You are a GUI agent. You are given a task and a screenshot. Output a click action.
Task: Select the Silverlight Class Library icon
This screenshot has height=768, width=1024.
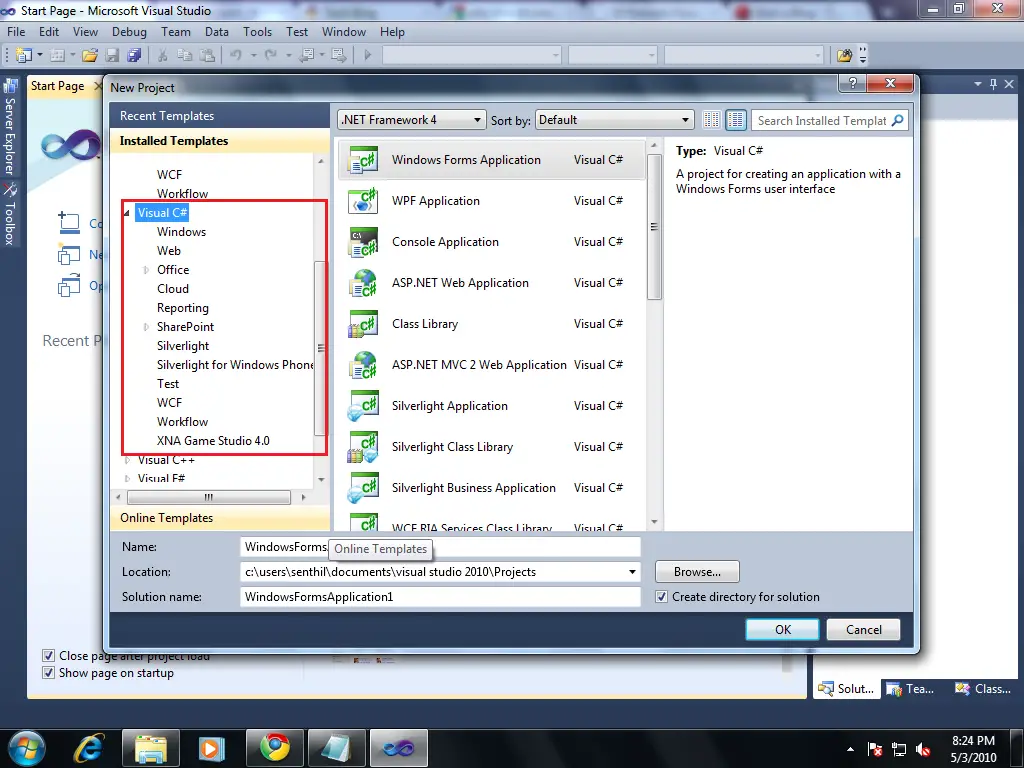[x=362, y=447]
